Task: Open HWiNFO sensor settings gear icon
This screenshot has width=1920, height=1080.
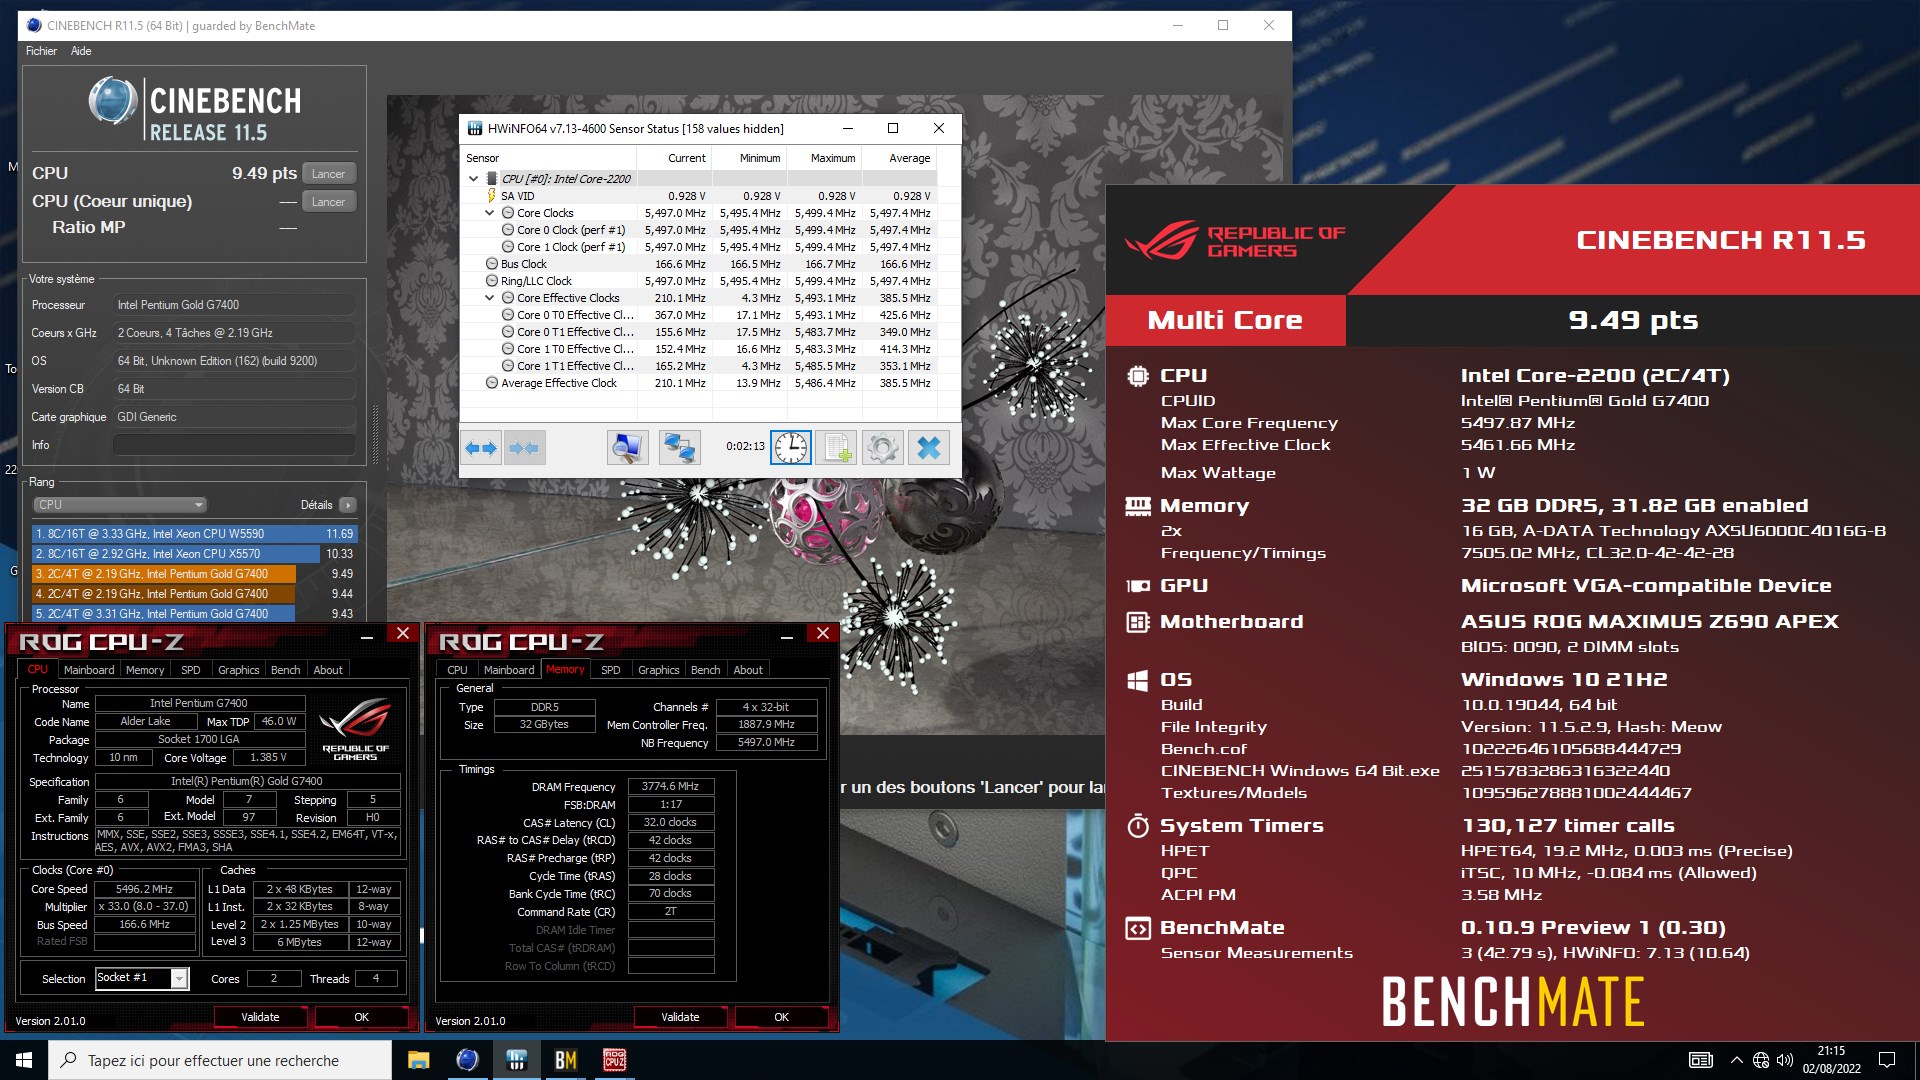Action: point(882,448)
